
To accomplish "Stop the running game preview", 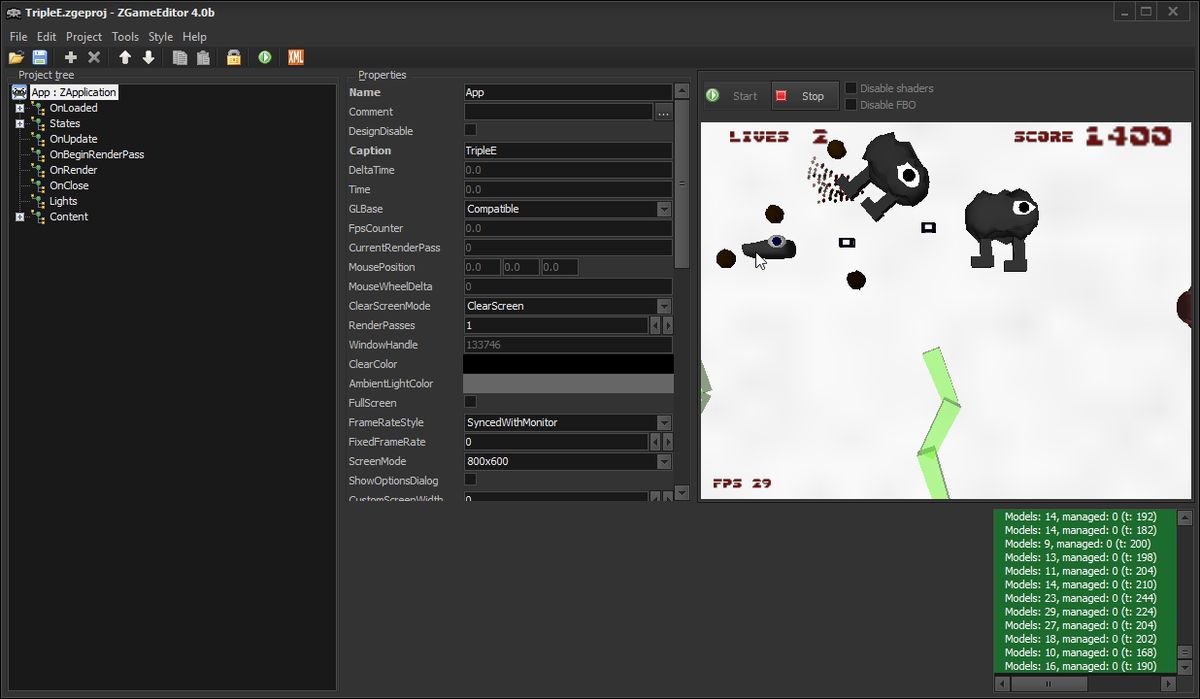I will tap(805, 95).
